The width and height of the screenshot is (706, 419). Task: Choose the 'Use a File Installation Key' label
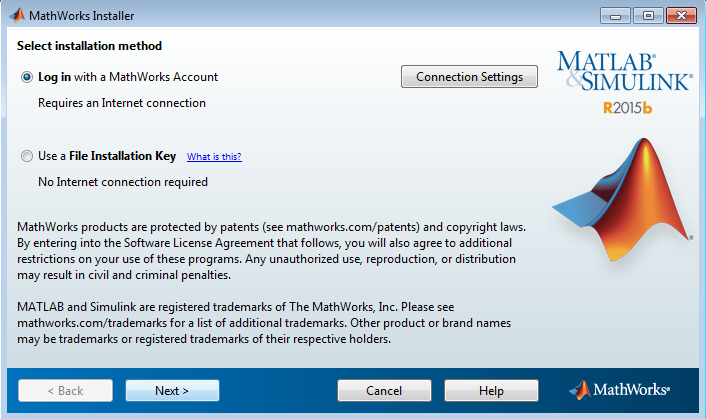coord(107,156)
